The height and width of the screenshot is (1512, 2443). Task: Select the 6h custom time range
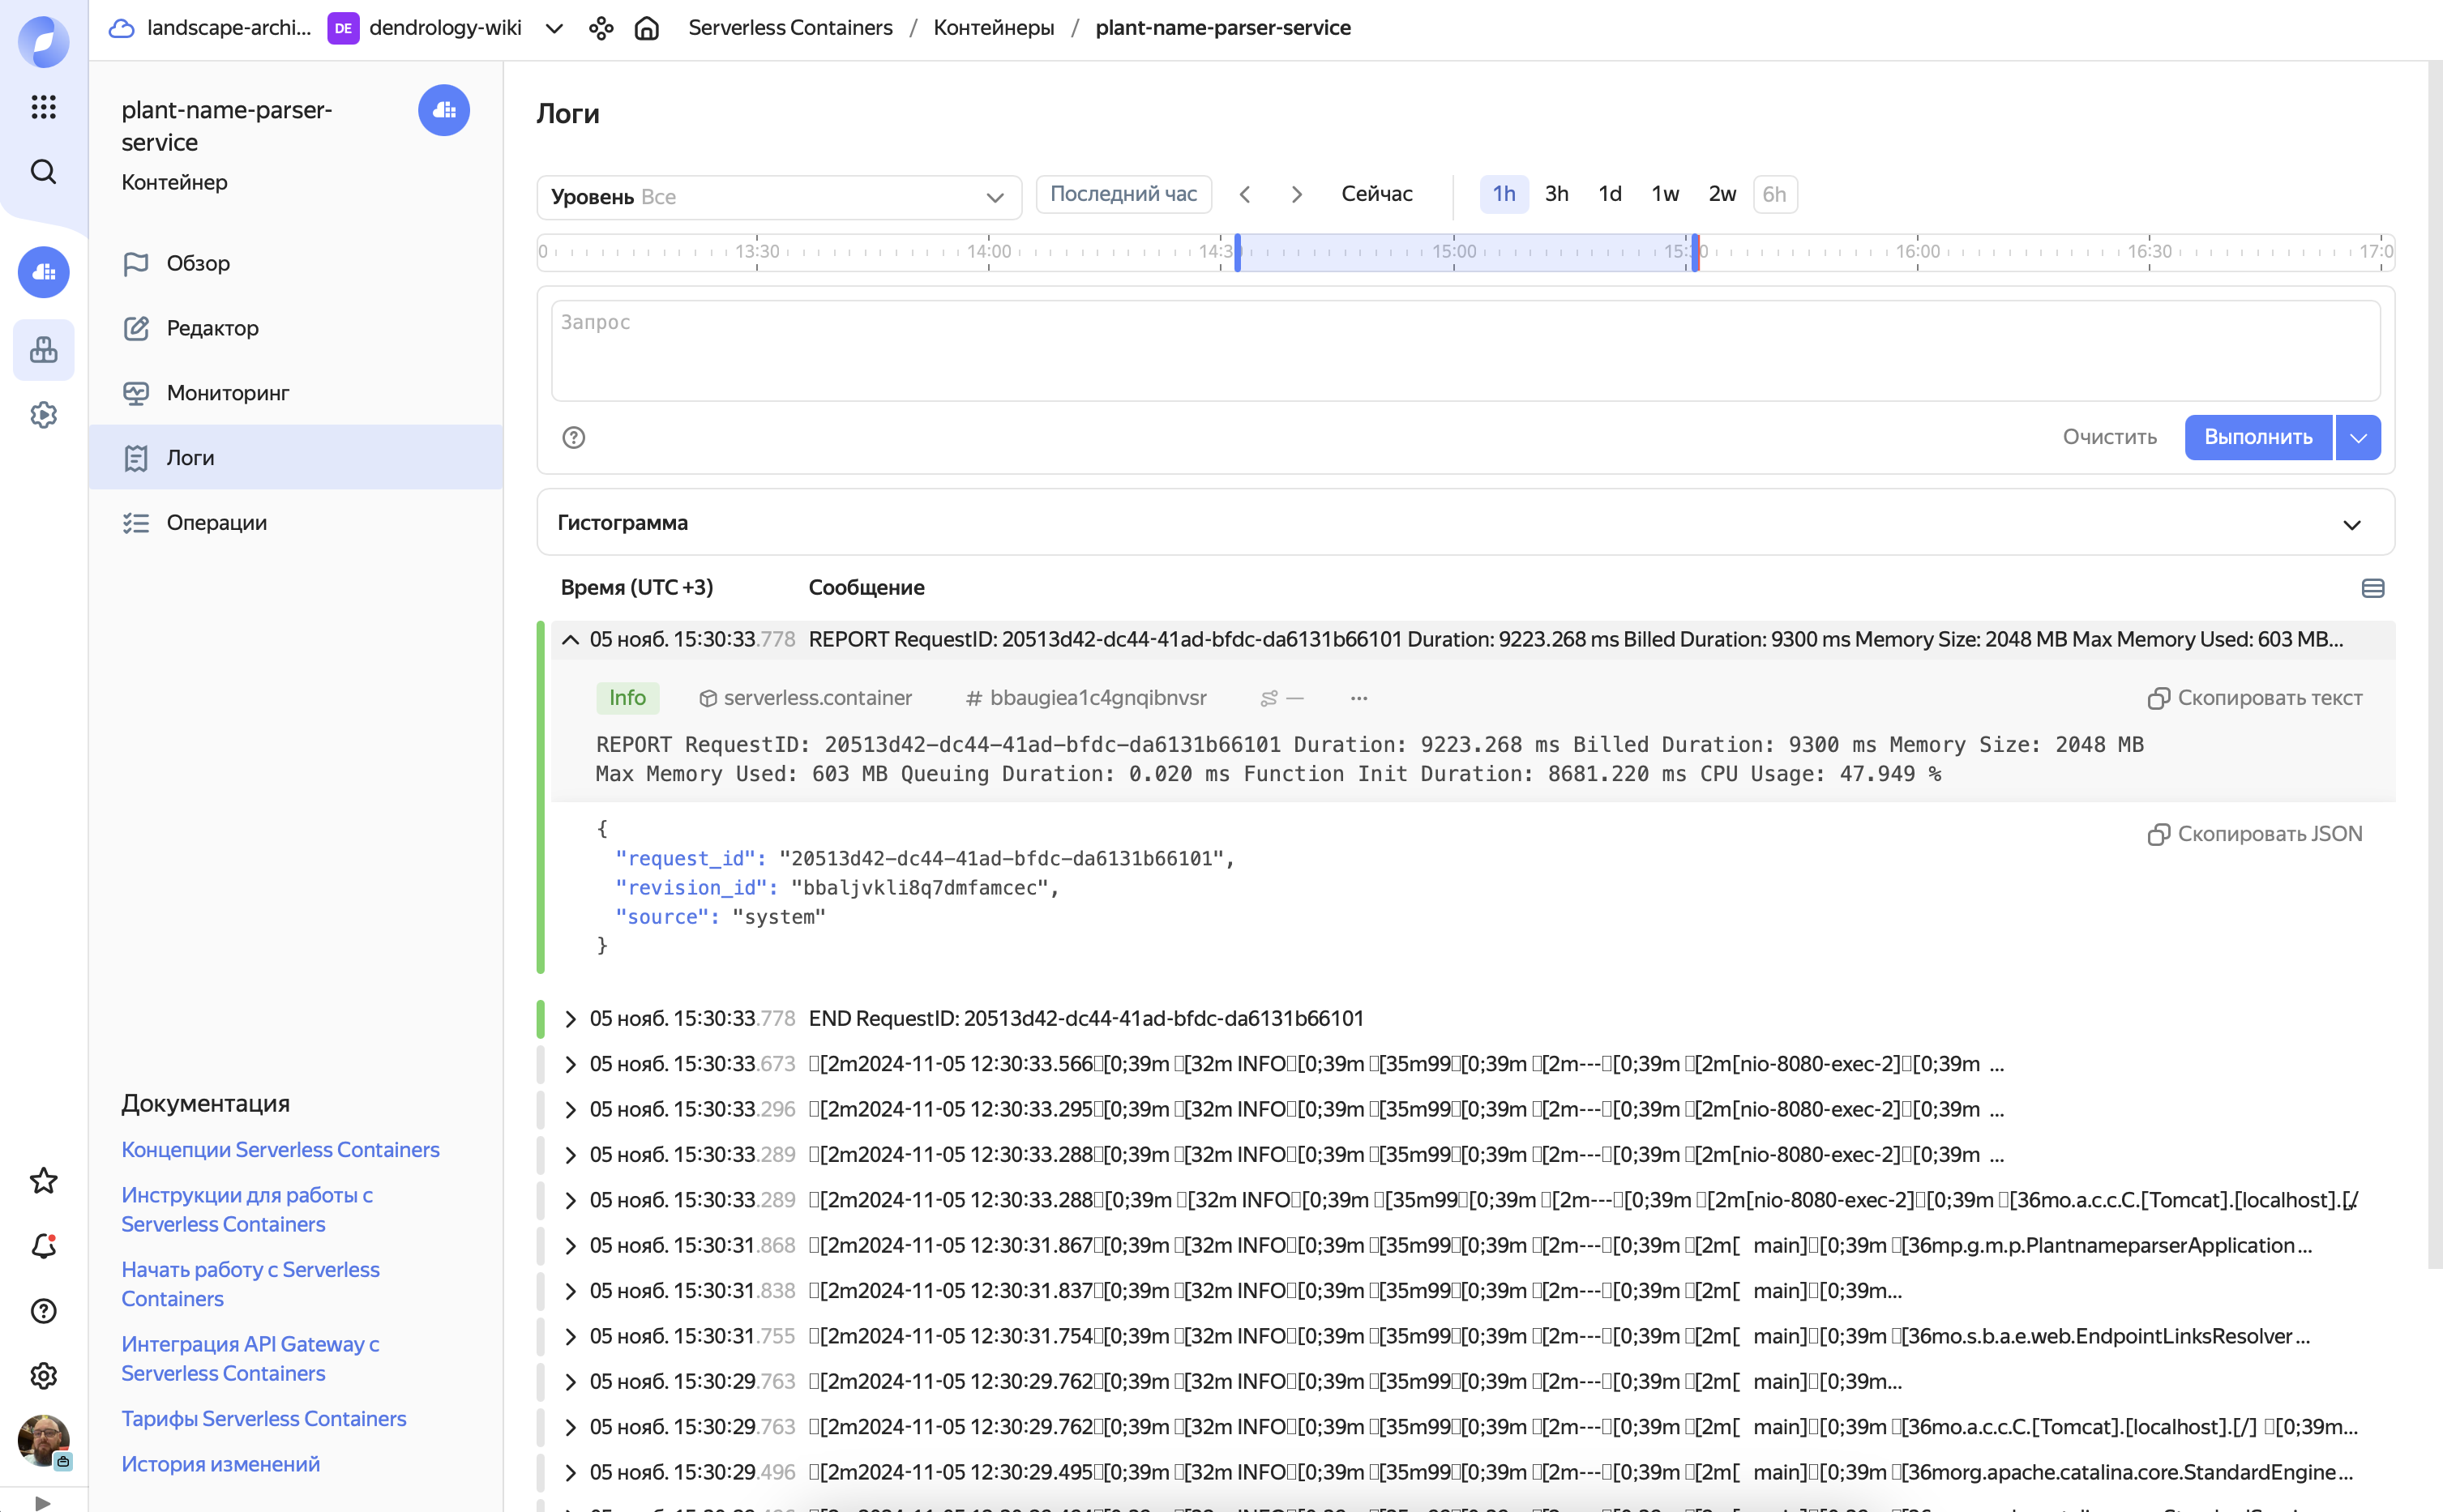(x=1774, y=194)
